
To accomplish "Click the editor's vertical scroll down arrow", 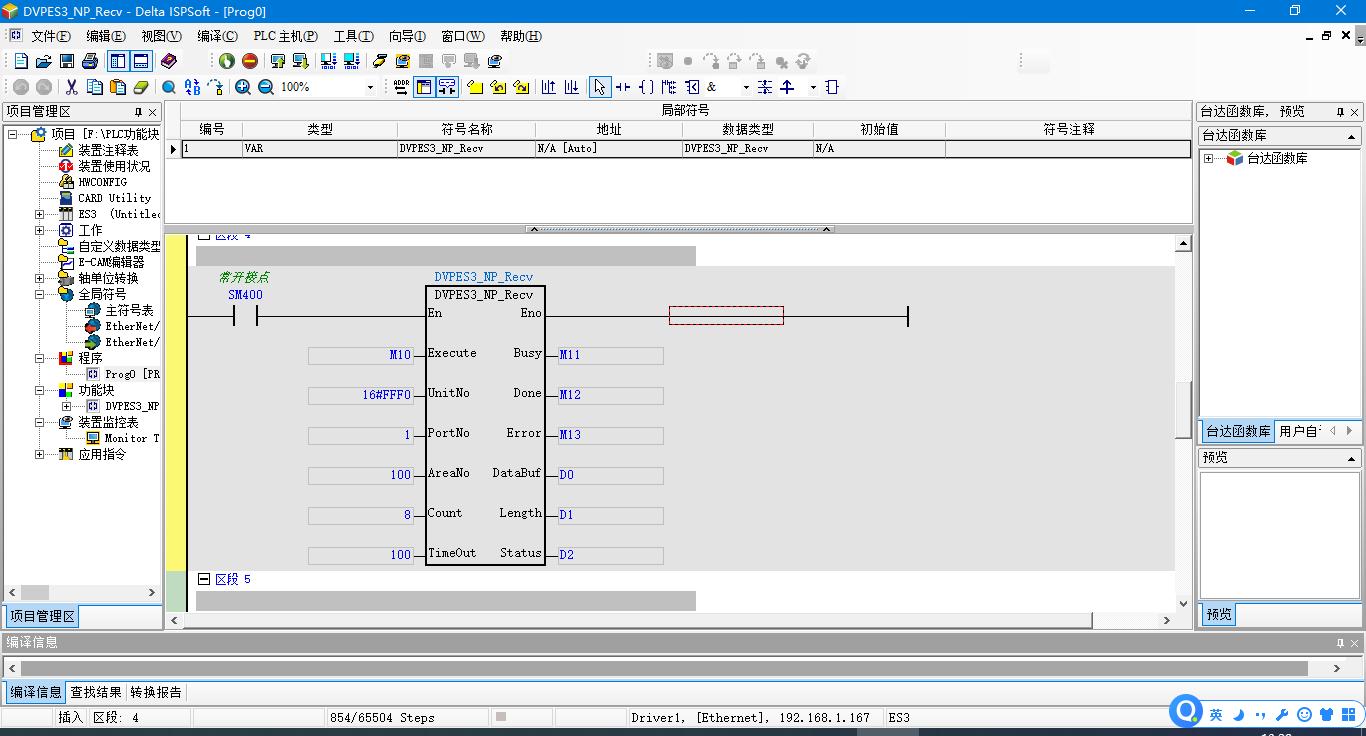I will coord(1183,603).
